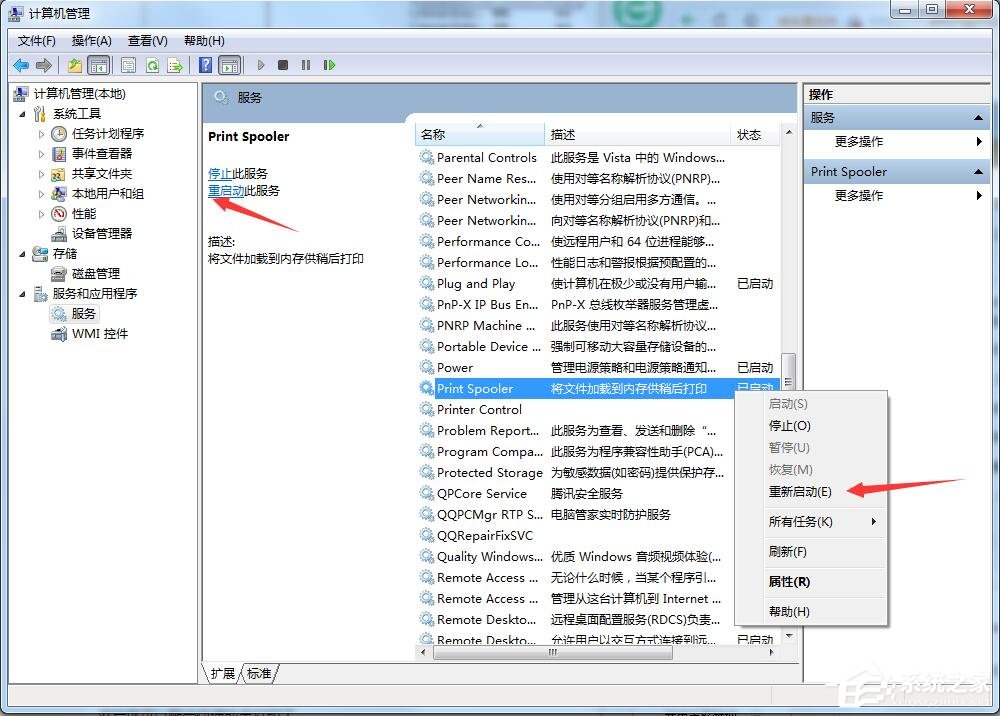Open the 操作(A) menu
Image resolution: width=1000 pixels, height=716 pixels.
91,41
